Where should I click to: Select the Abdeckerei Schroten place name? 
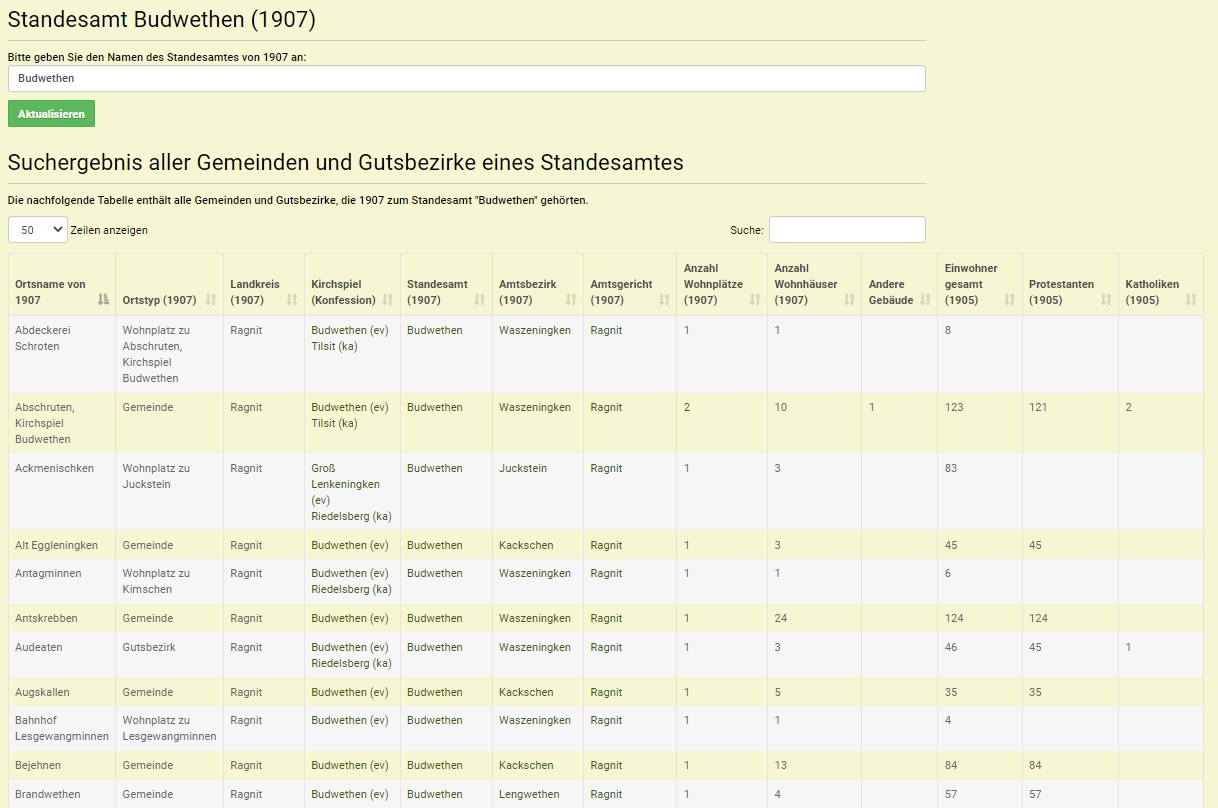43,338
